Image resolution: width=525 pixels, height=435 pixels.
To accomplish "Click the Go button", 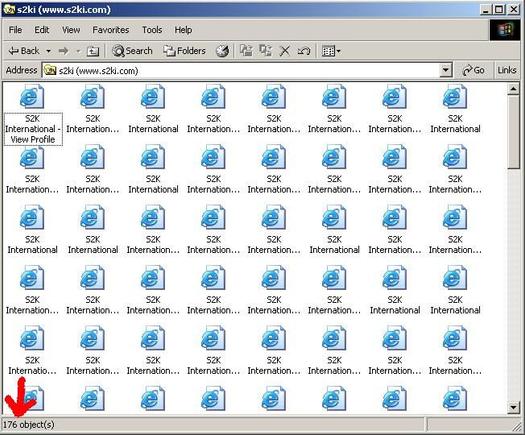I will click(x=473, y=70).
